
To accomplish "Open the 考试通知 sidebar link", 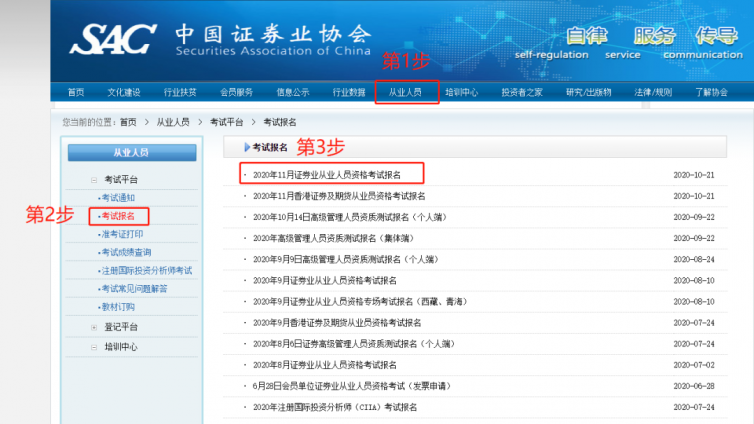I will pos(118,198).
